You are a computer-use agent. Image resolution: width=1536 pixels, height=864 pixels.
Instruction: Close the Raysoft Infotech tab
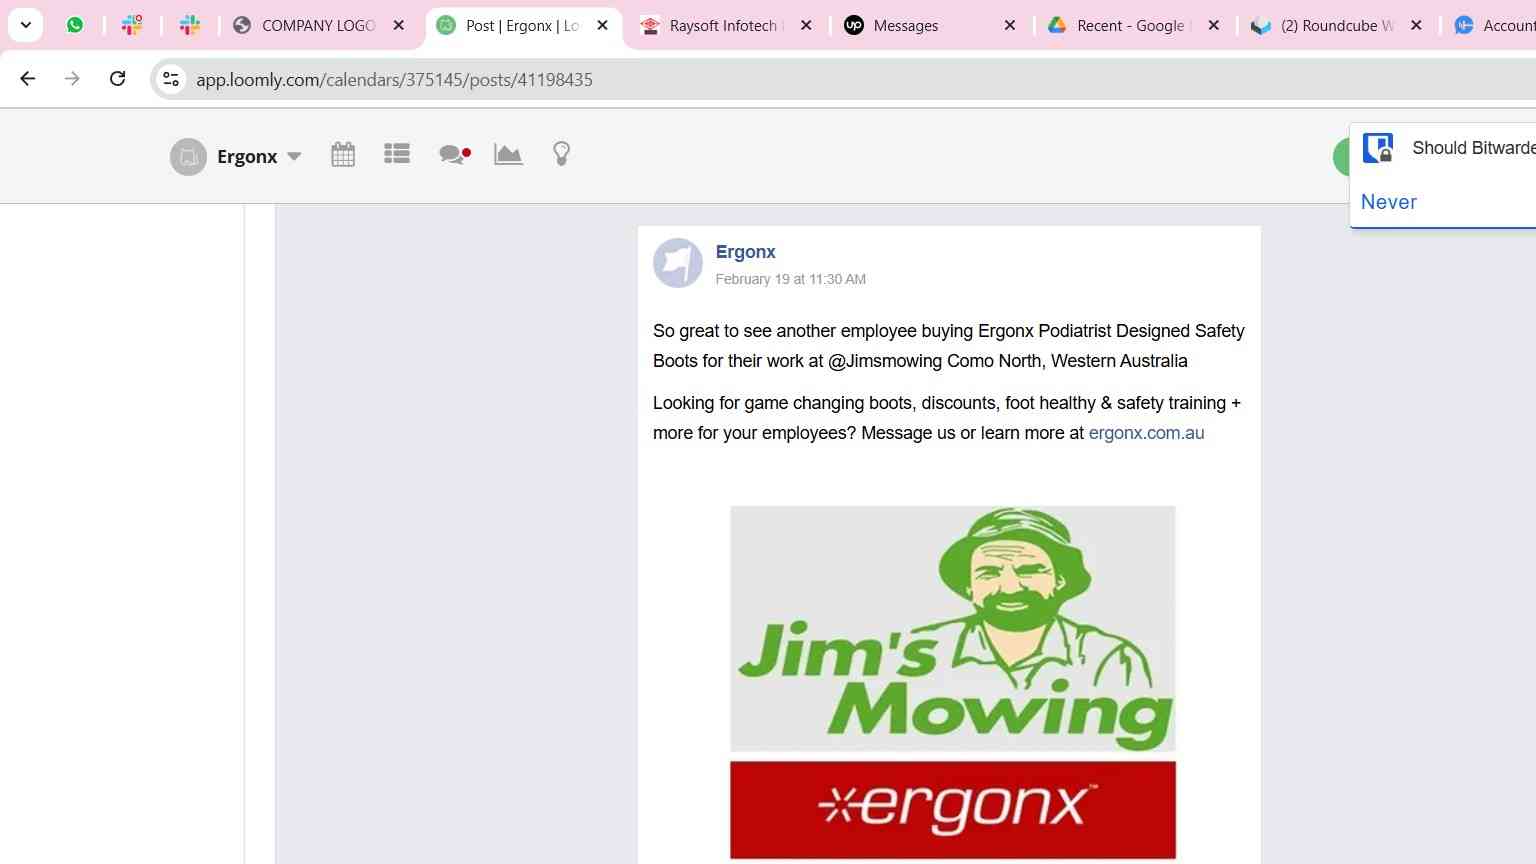tap(807, 26)
